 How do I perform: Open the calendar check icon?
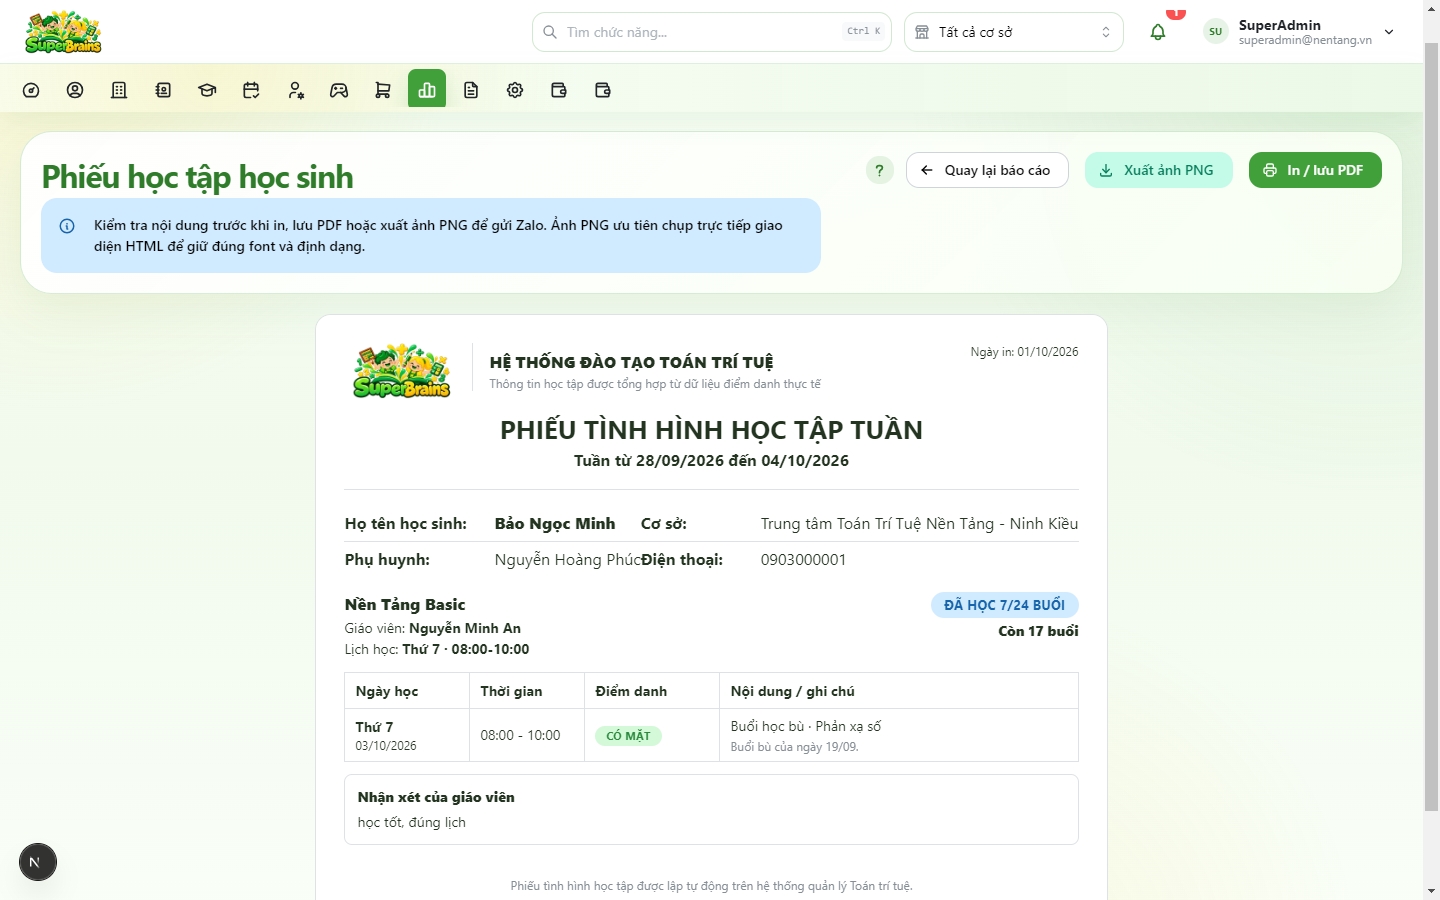tap(251, 90)
